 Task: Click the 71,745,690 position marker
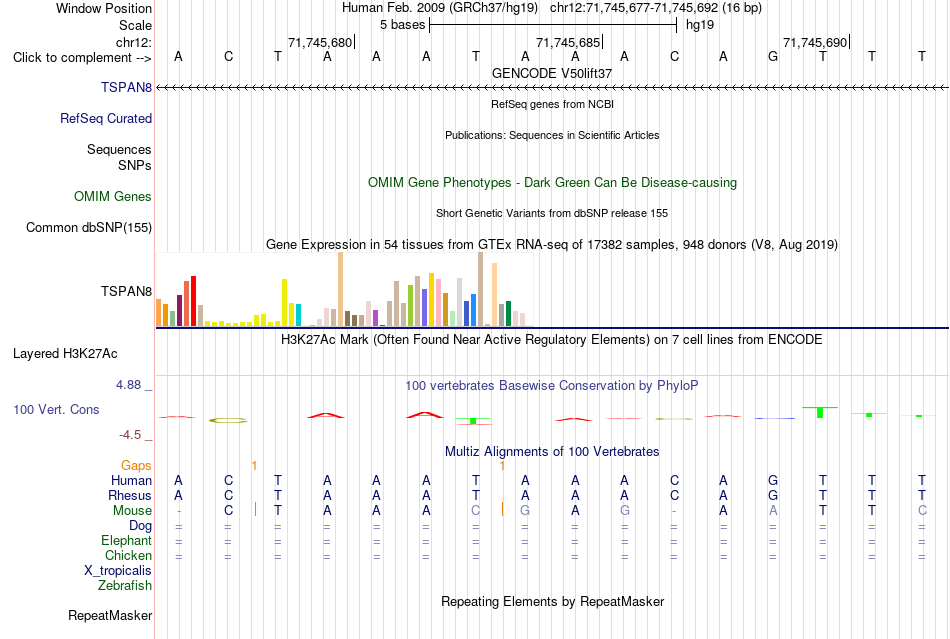(x=816, y=42)
